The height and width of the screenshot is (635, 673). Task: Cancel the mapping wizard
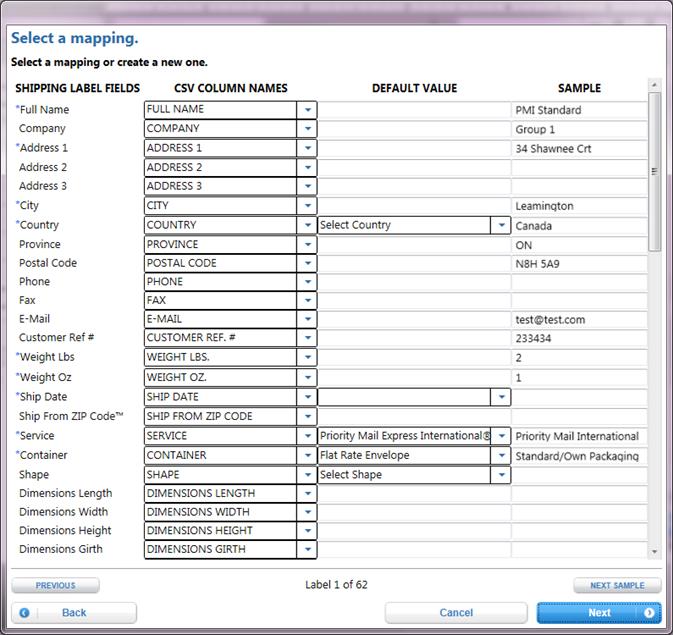[x=456, y=613]
